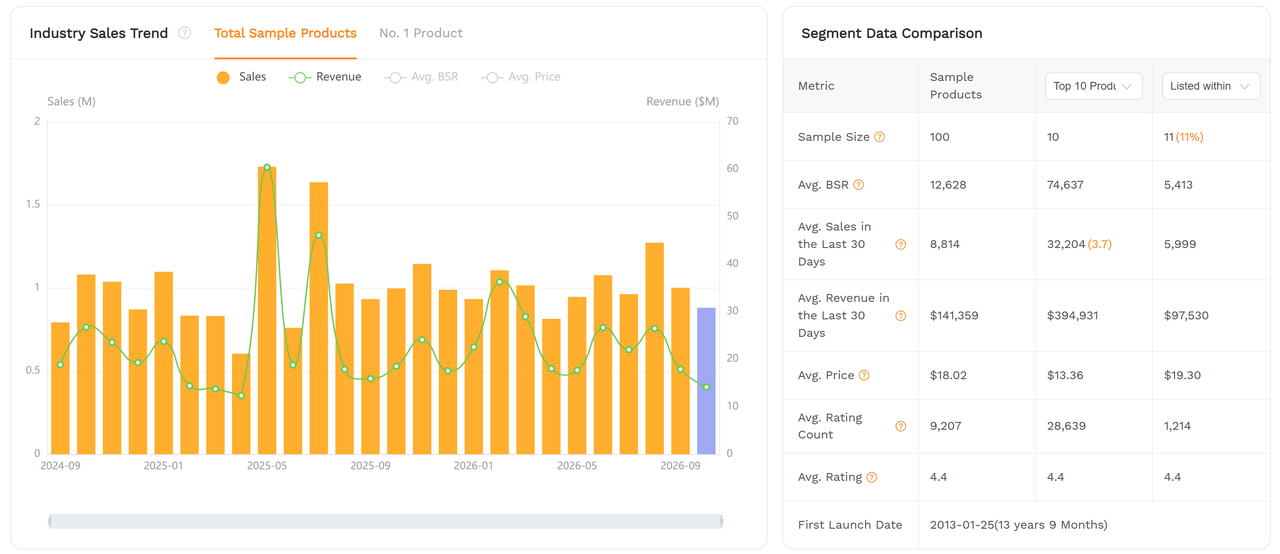Click Metric column header

point(816,86)
